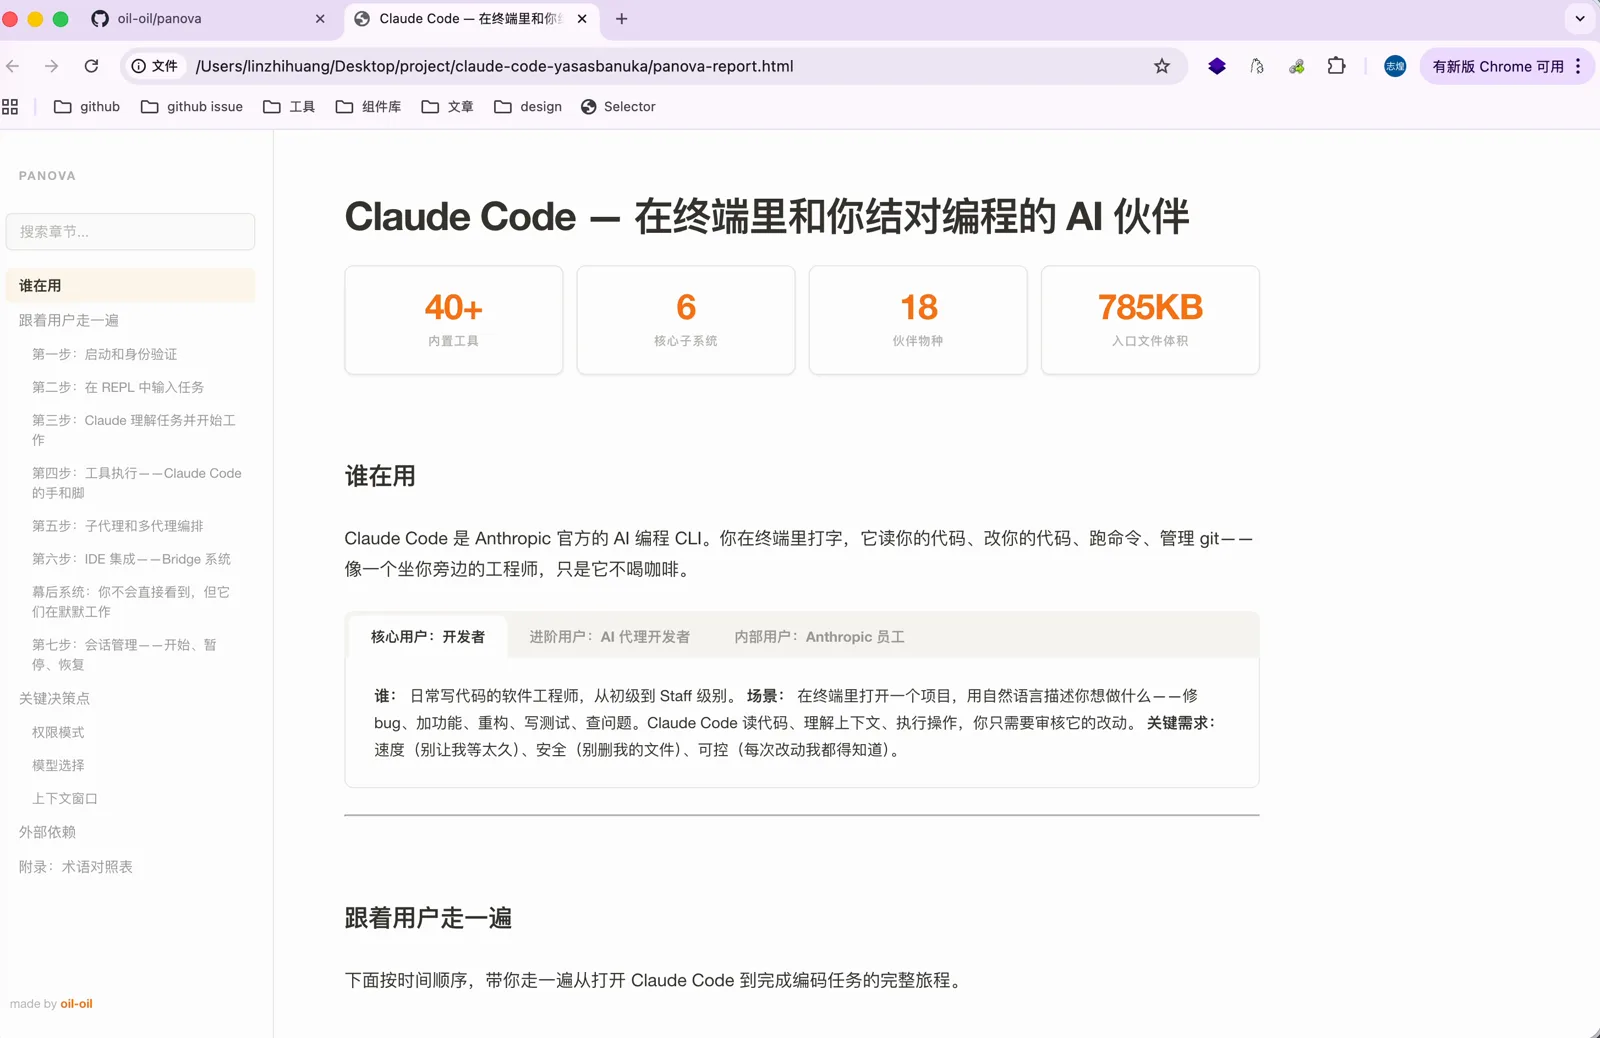The width and height of the screenshot is (1600, 1038).
Task: Click the browser back arrow
Action: point(13,66)
